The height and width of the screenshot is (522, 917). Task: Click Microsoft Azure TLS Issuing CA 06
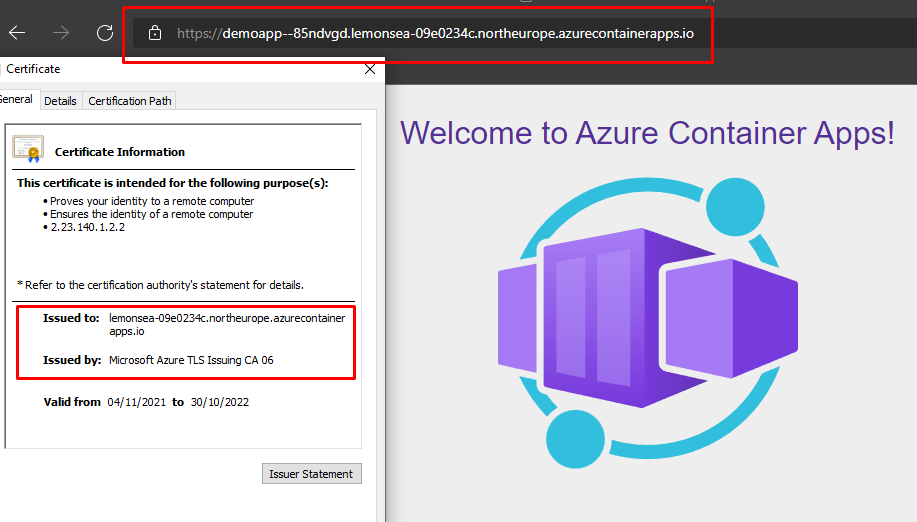(x=191, y=360)
